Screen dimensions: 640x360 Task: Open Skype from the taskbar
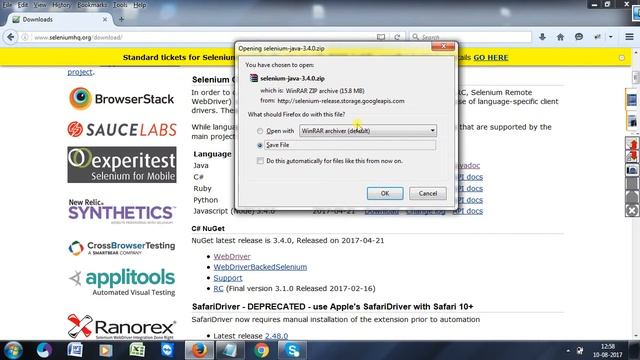(292, 350)
